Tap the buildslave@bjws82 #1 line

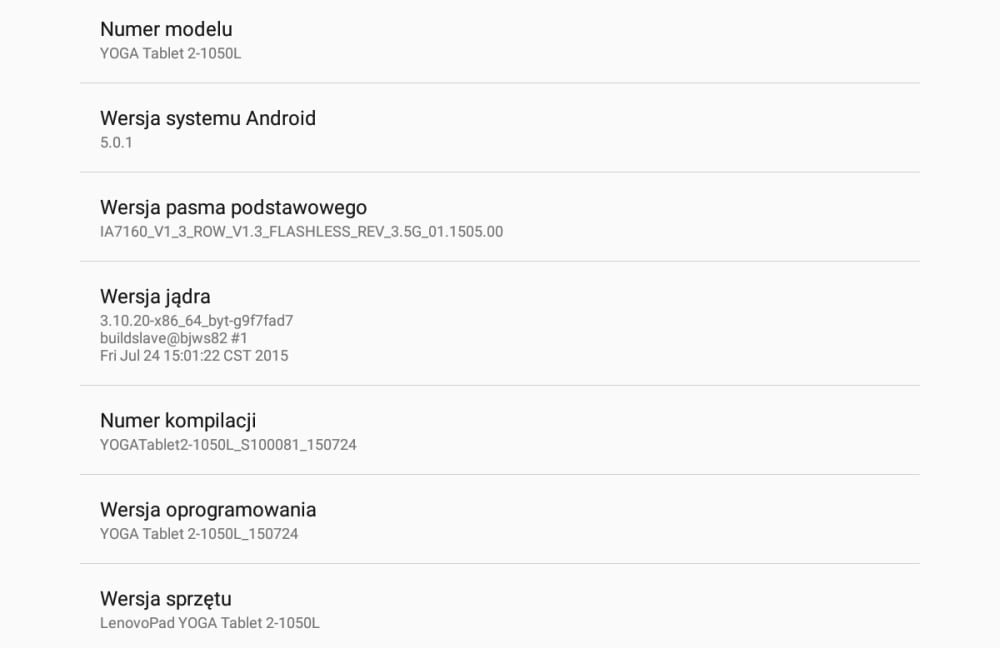pos(173,338)
